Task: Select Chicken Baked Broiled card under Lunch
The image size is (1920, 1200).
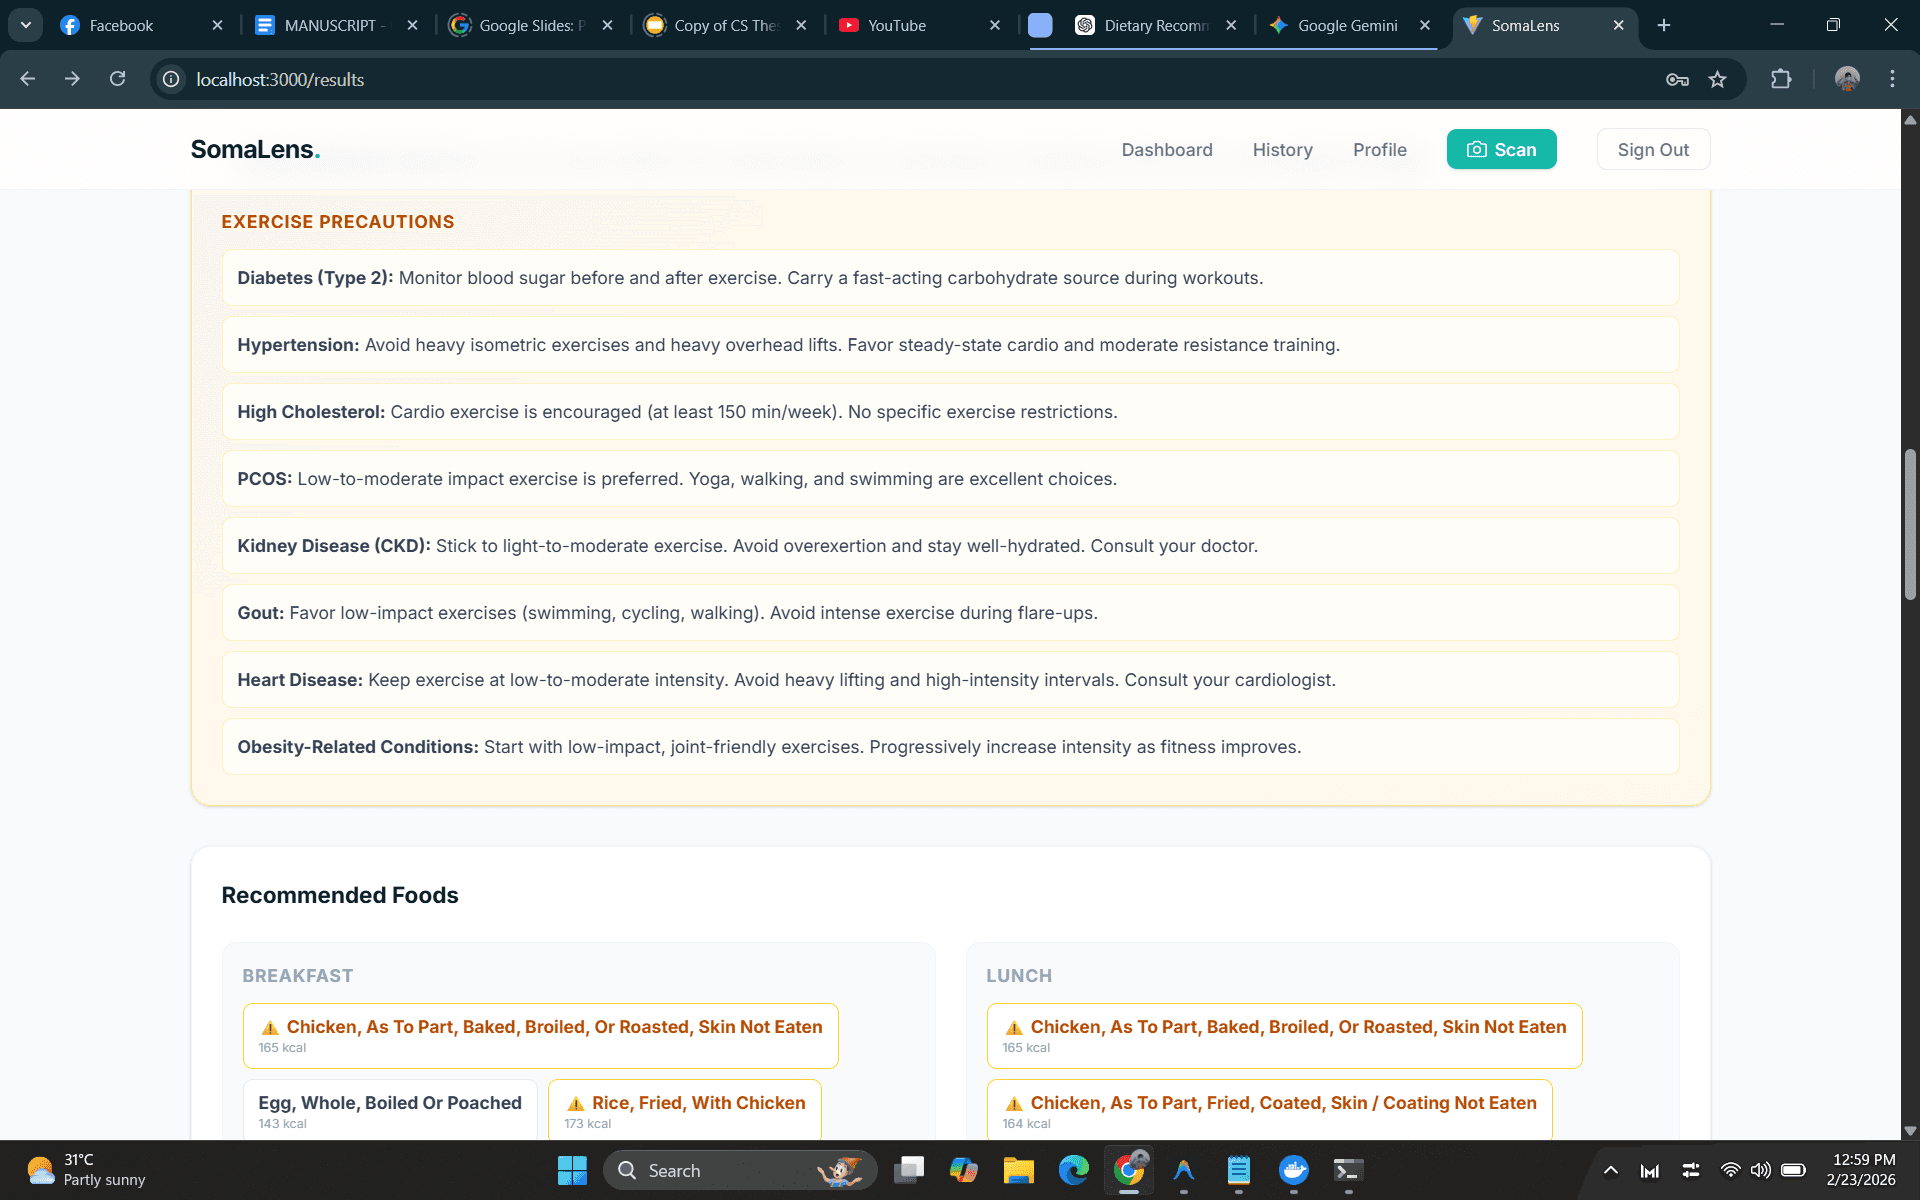Action: click(x=1285, y=1036)
